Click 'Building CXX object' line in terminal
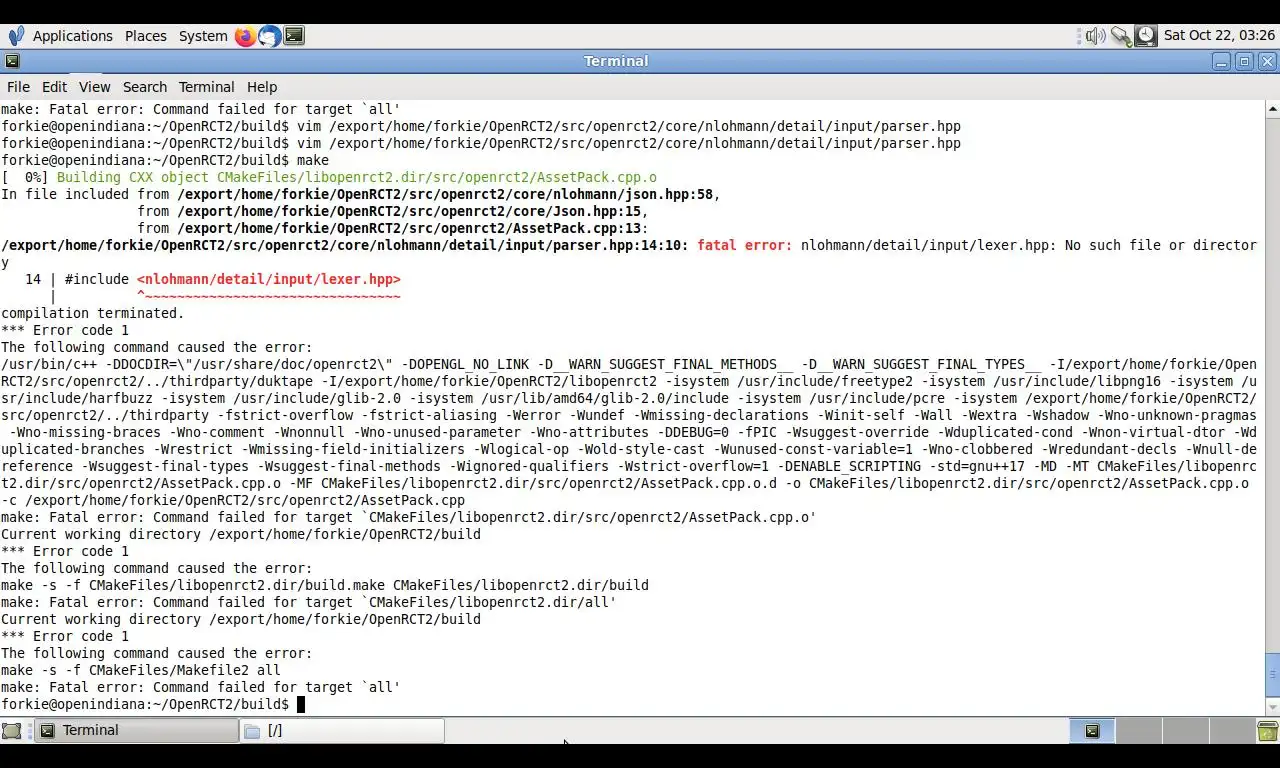 coord(329,177)
